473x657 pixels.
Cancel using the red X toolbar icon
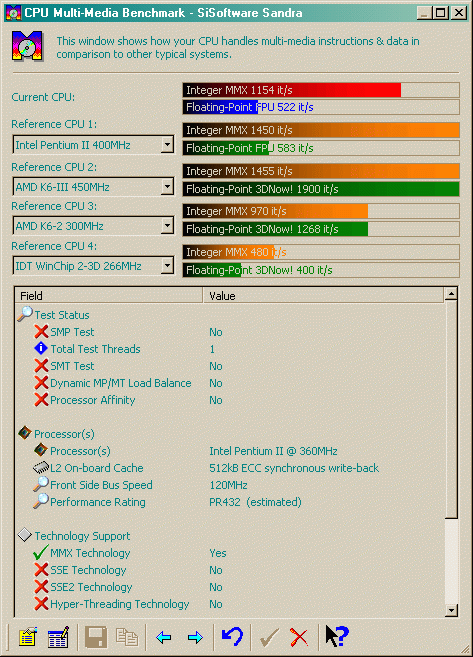pos(299,638)
